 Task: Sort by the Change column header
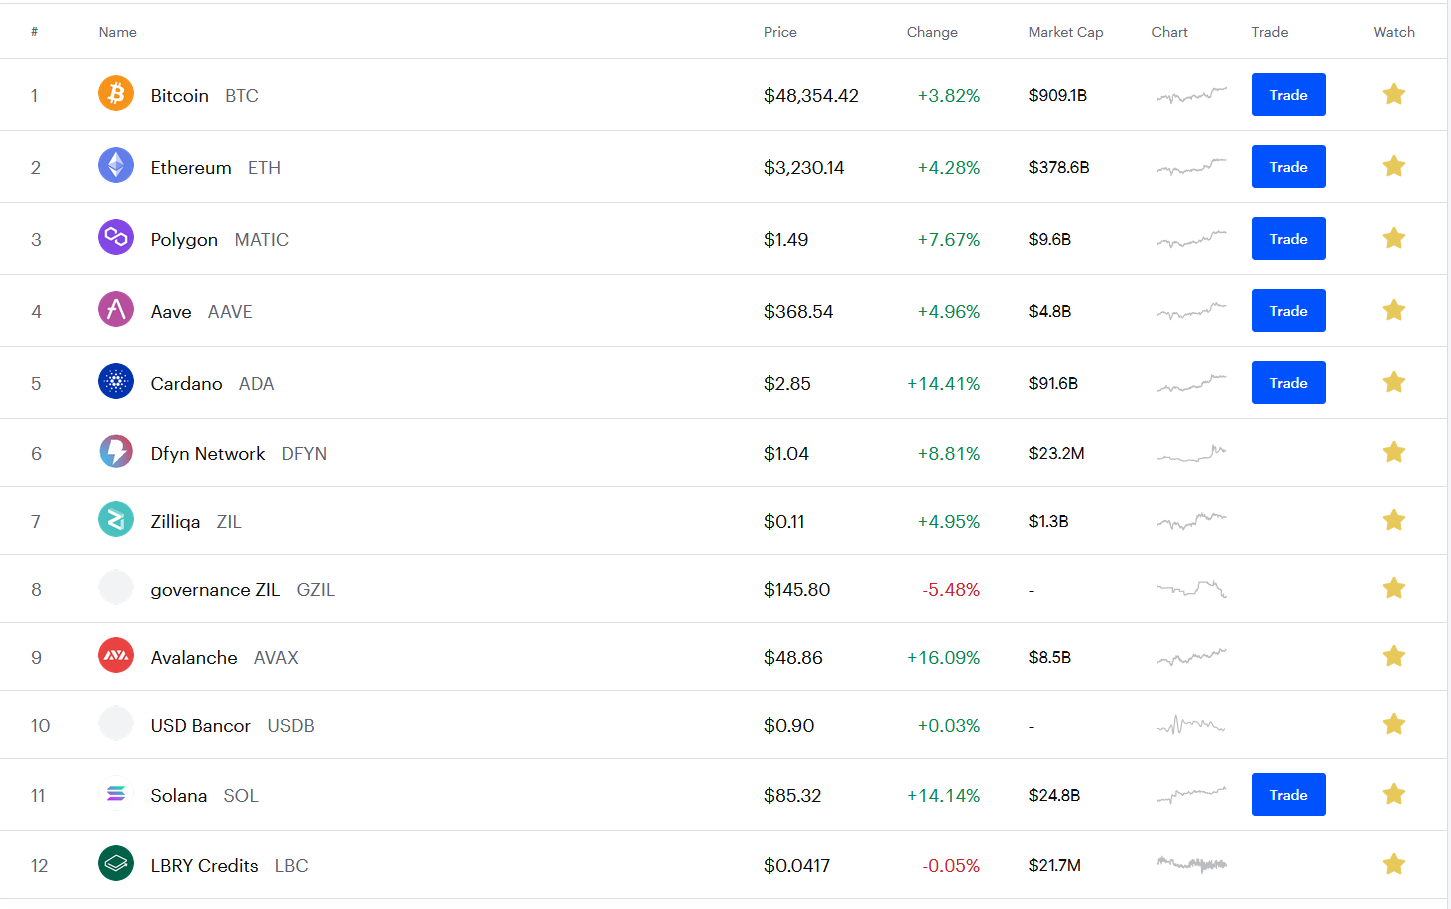pos(932,32)
